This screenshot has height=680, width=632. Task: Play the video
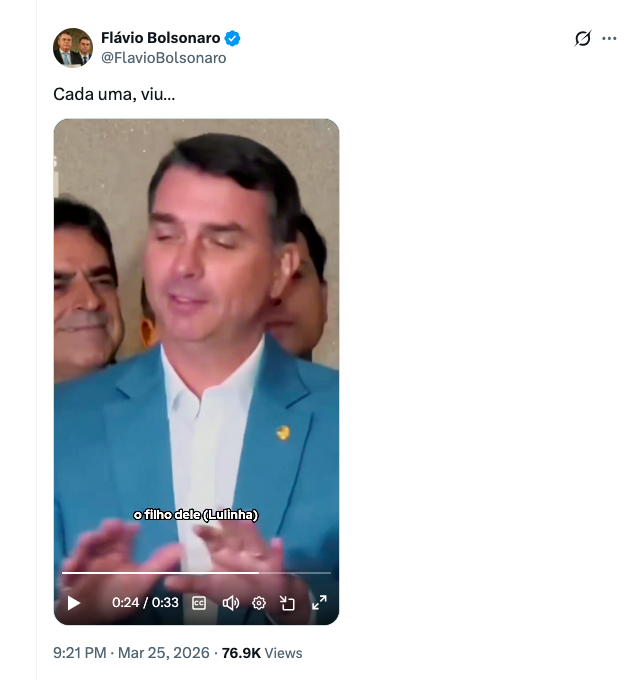pyautogui.click(x=73, y=603)
